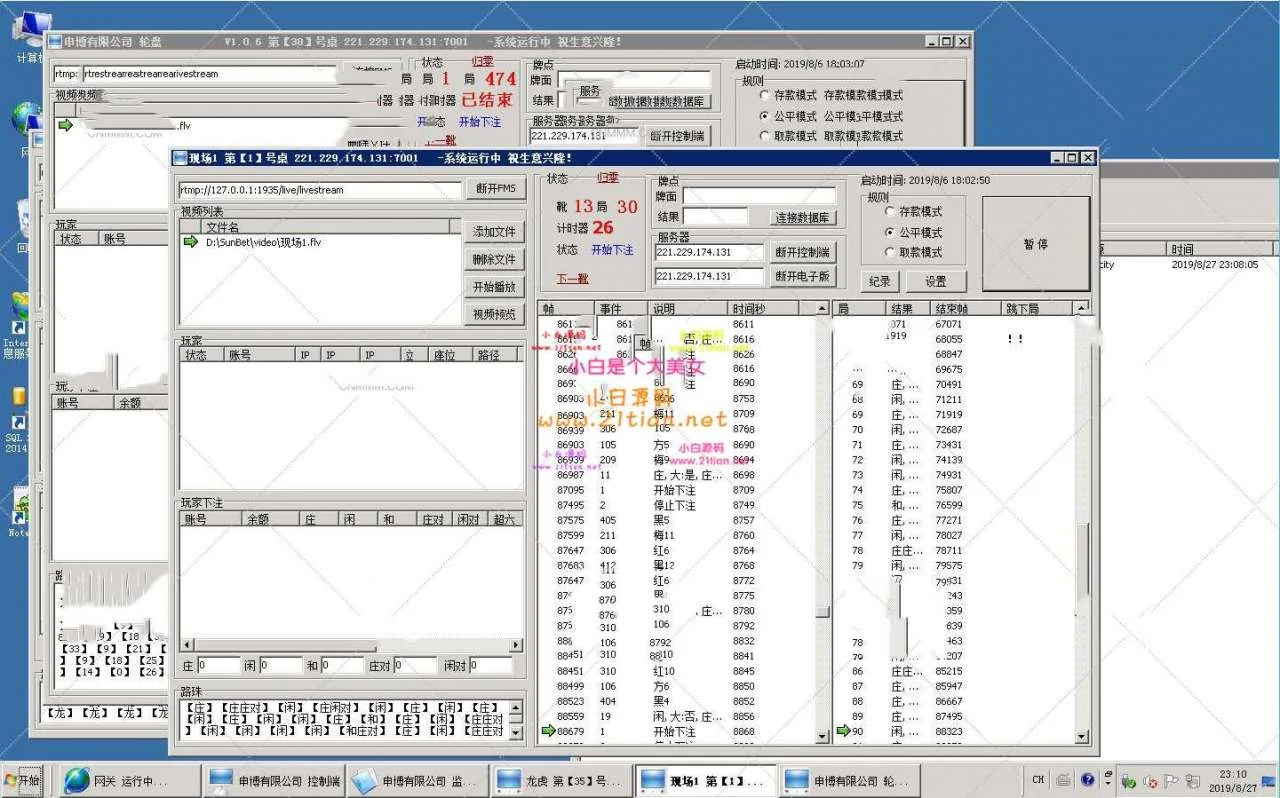Choose the 取款模式 radio button
Viewport: 1280px width, 798px height.
pos(890,252)
